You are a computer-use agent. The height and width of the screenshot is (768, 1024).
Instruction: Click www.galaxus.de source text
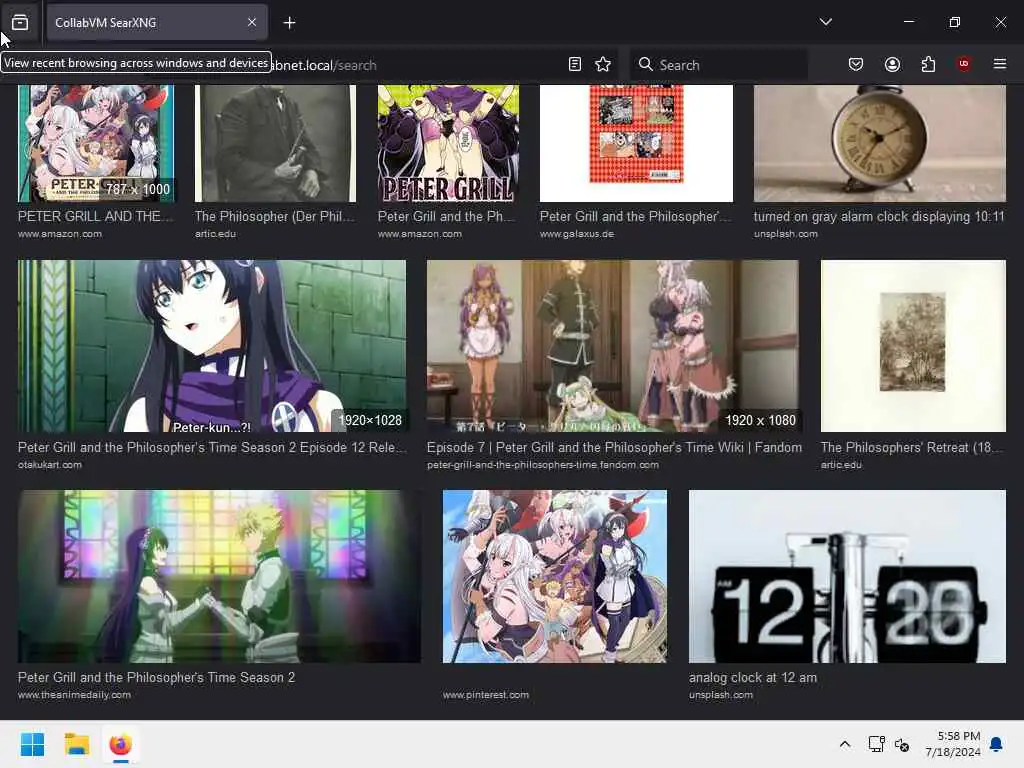click(x=577, y=233)
